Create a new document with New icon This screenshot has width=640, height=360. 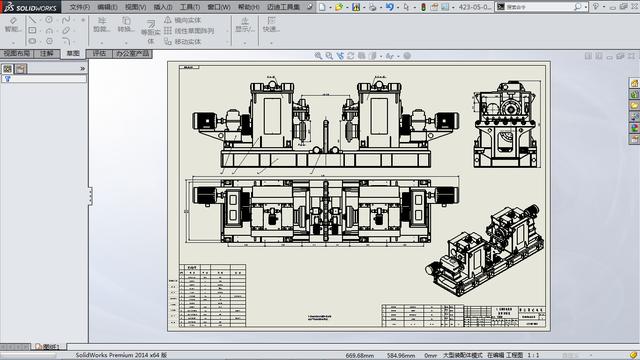click(322, 7)
